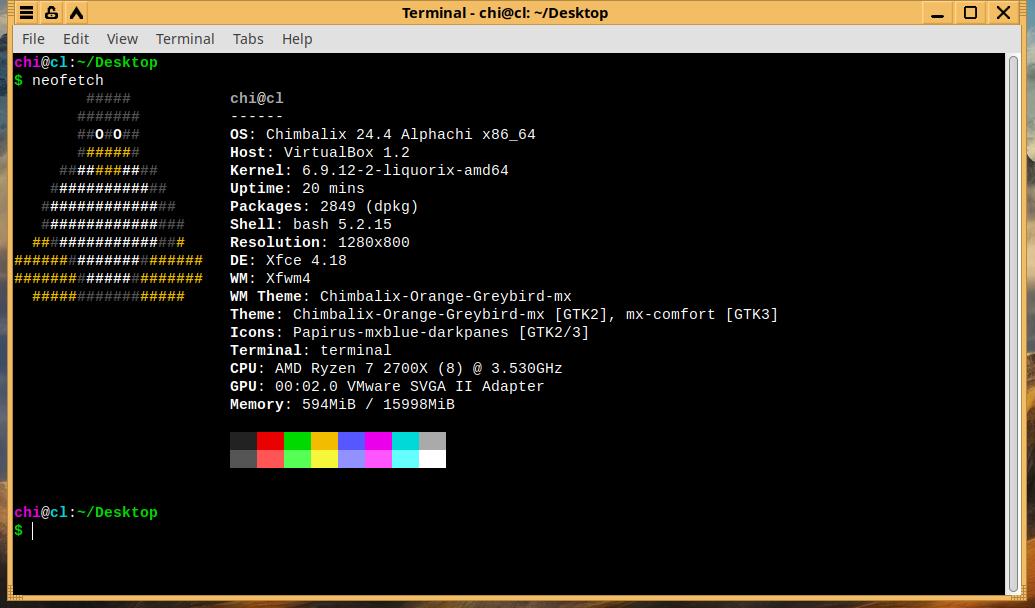
Task: Click the 'WM Theme: Chimbalix-Orange-Greybird-mx' line
Action: coord(401,296)
